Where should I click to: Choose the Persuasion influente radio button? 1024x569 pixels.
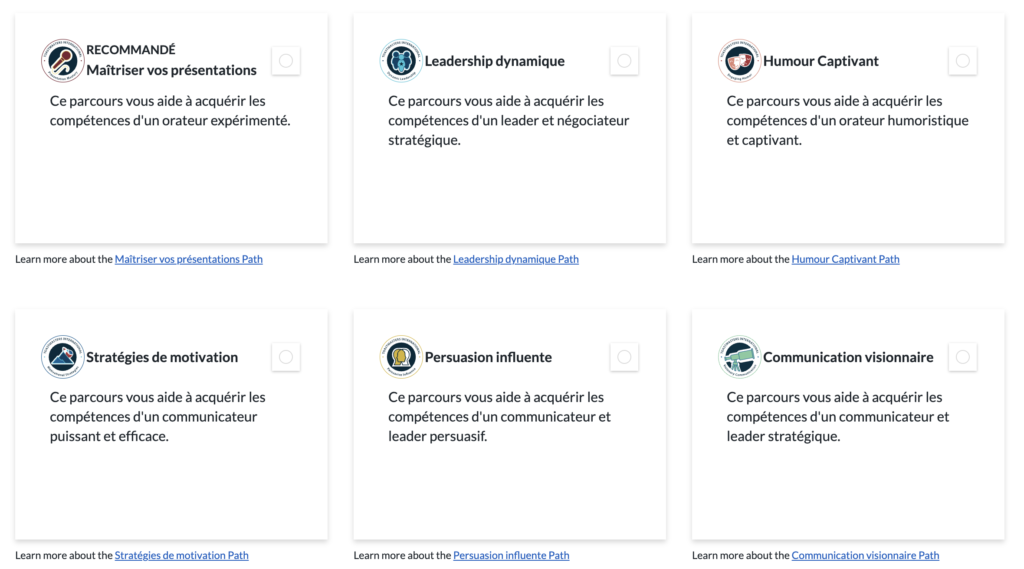pyautogui.click(x=624, y=357)
